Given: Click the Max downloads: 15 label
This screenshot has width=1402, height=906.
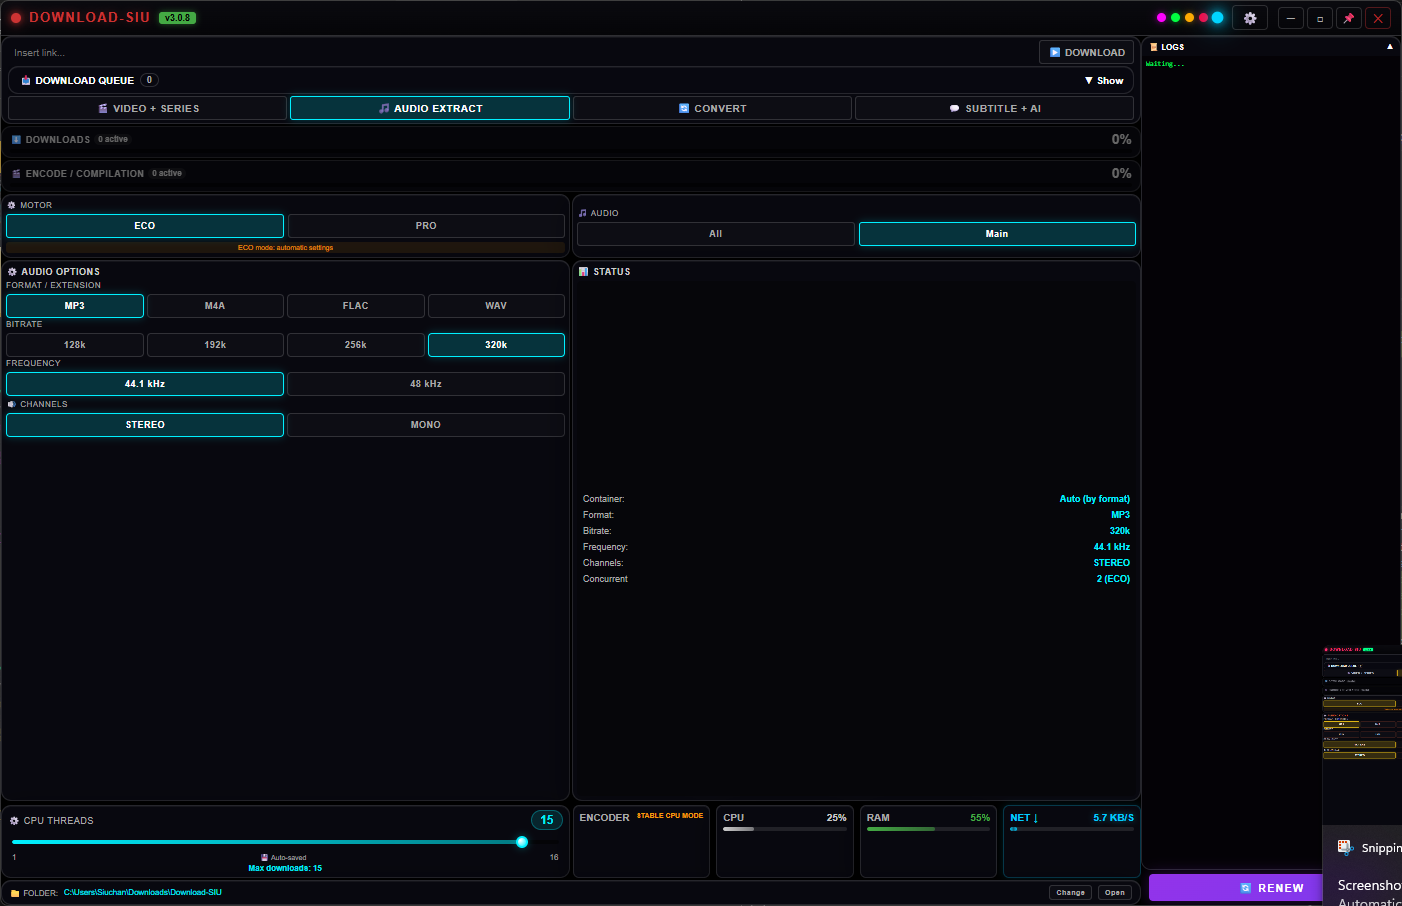Looking at the screenshot, I should (x=285, y=869).
